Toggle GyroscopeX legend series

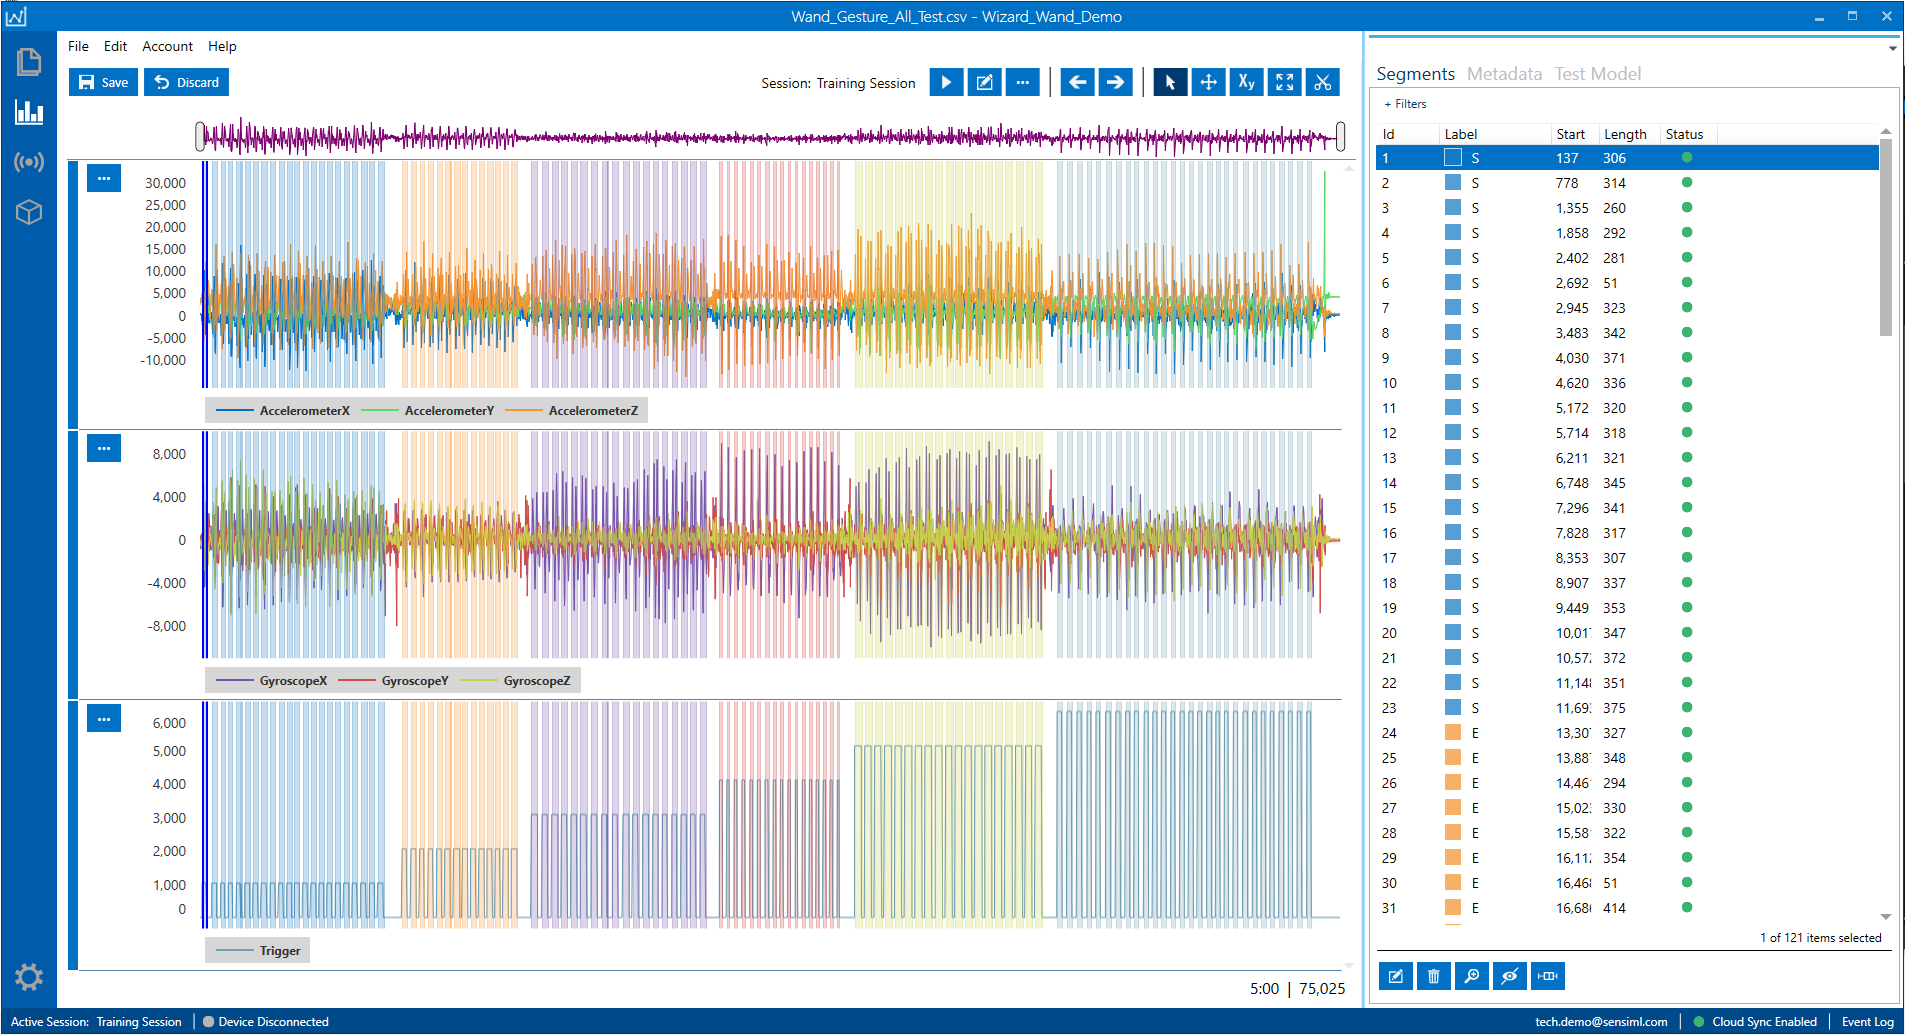pos(272,680)
